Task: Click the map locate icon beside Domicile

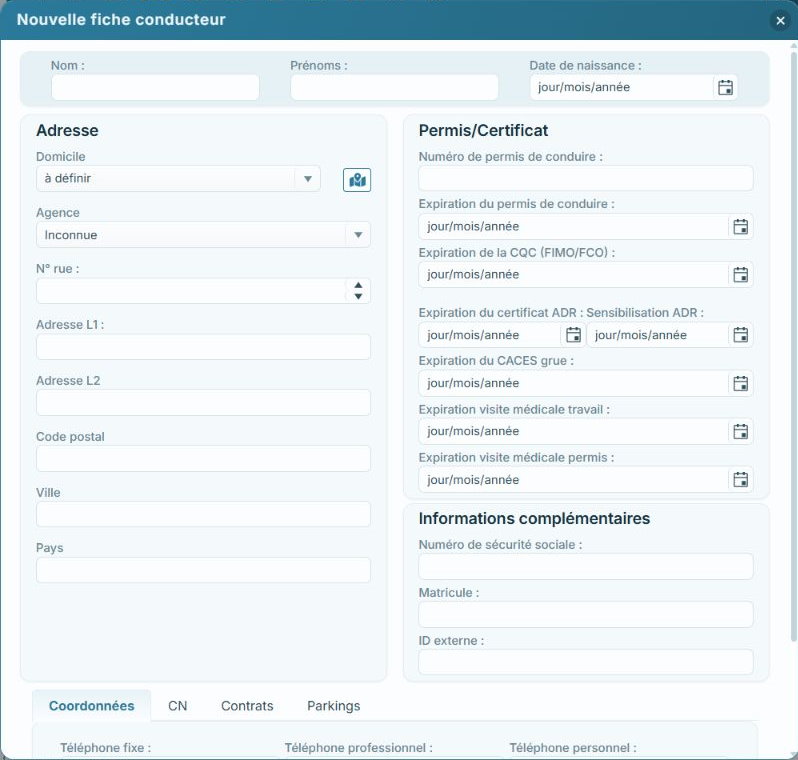Action: coord(357,180)
